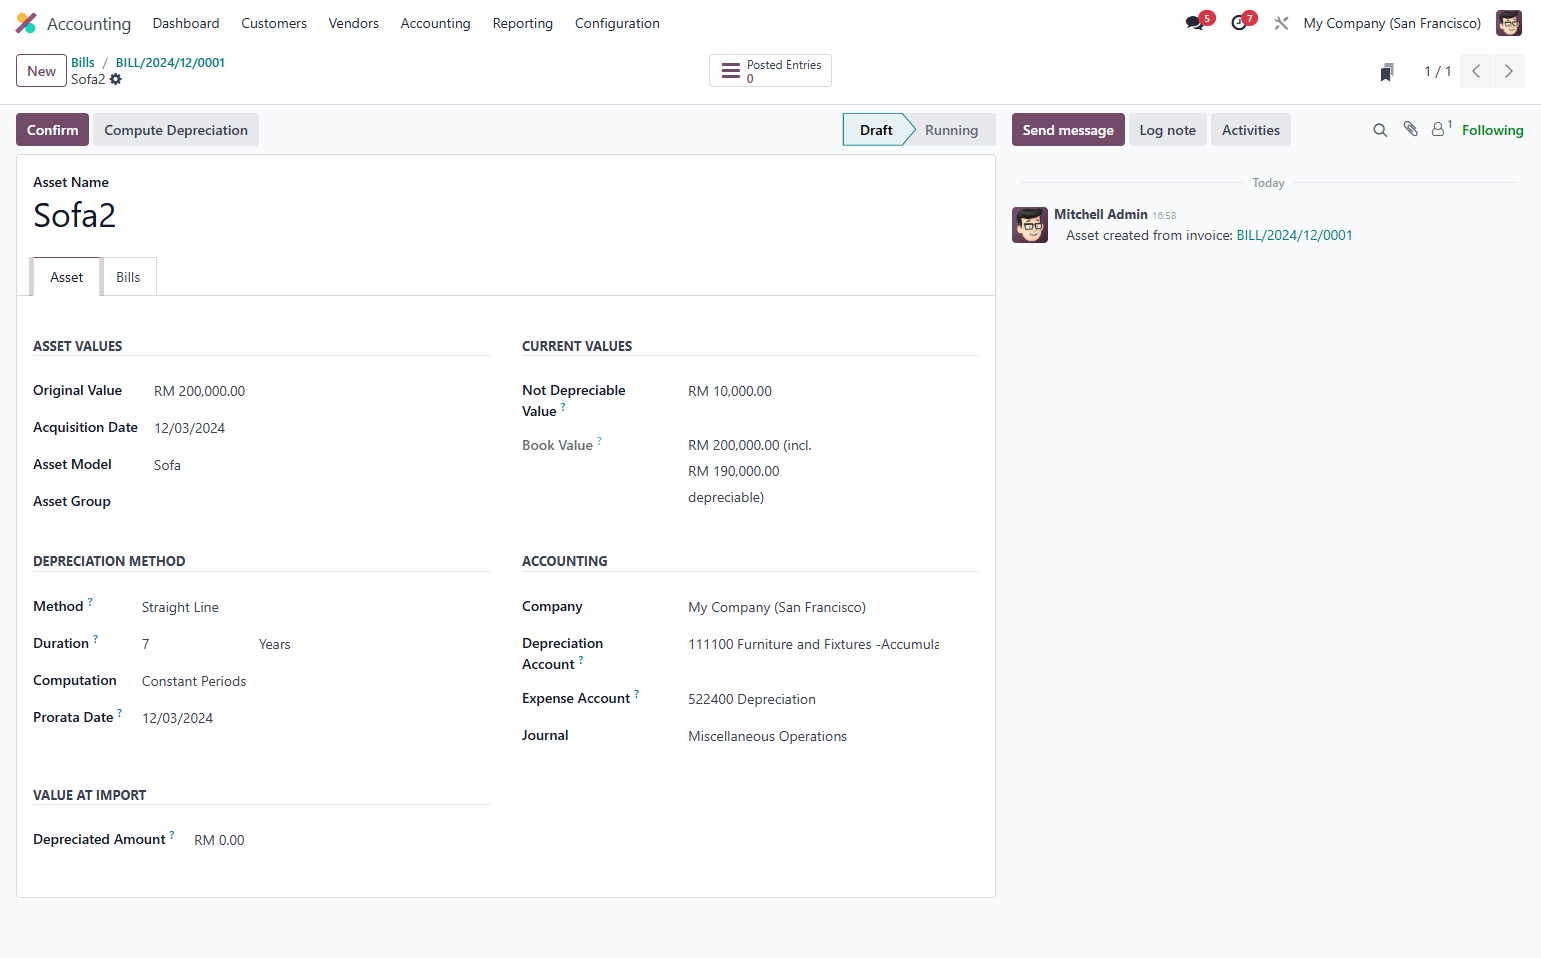Screen dimensions: 1541x958
Task: Create a record with New button
Action: pyautogui.click(x=41, y=71)
